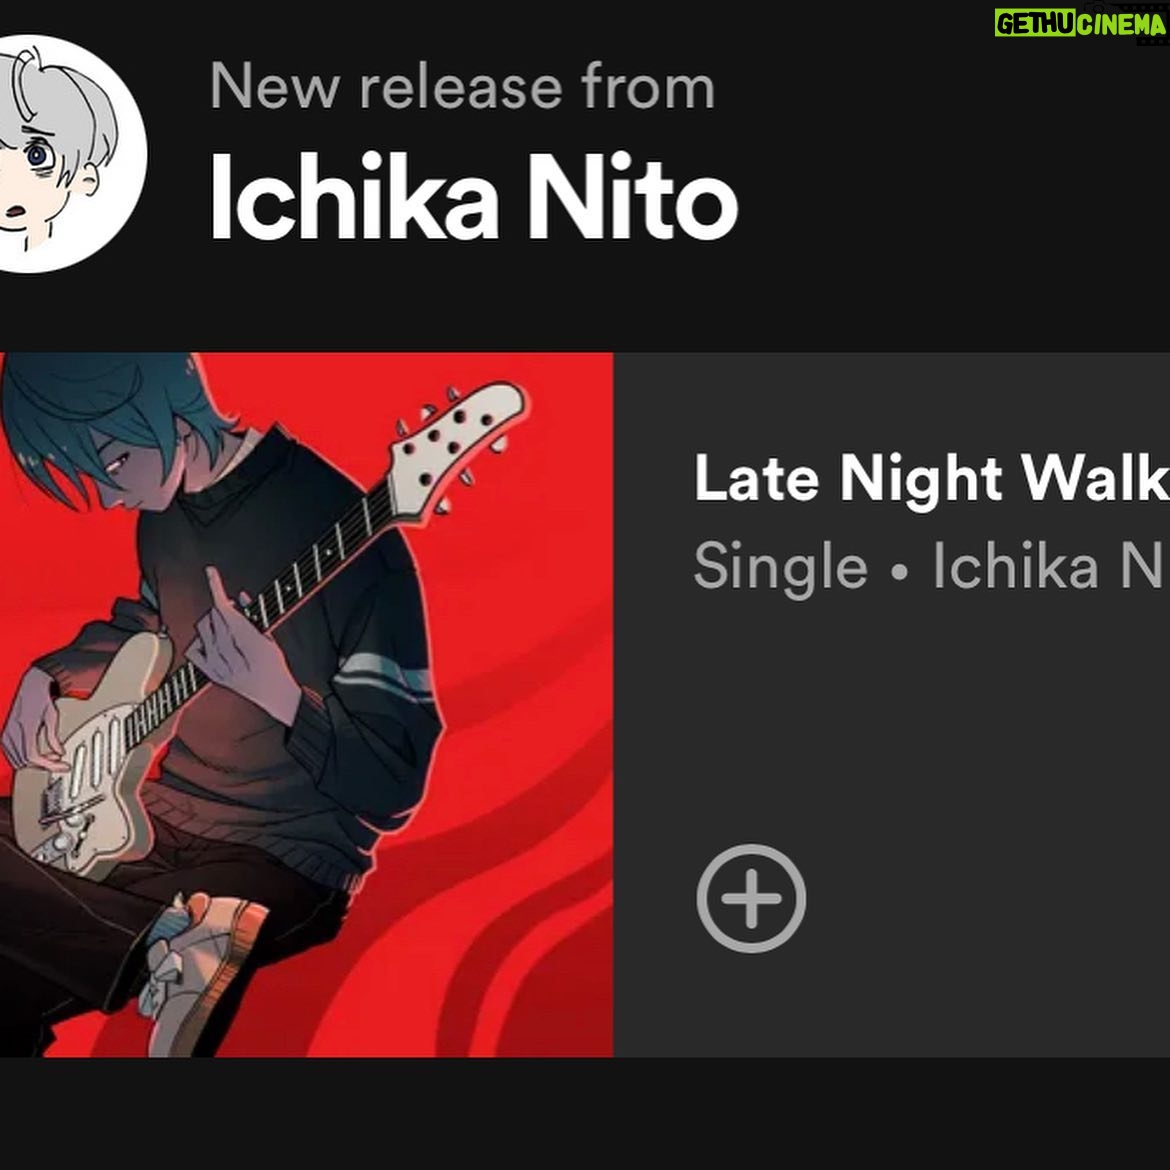This screenshot has height=1170, width=1170.
Task: Click the CINEMA word in the watermark
Action: point(1121,25)
